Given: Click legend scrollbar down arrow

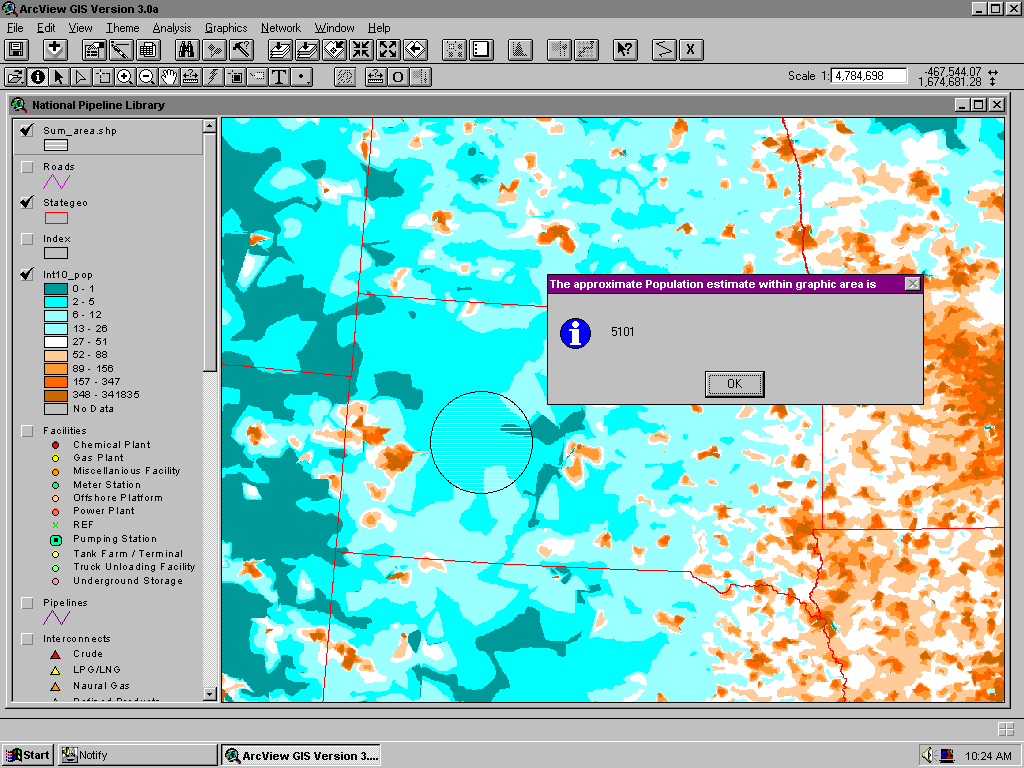Looking at the screenshot, I should tap(210, 694).
